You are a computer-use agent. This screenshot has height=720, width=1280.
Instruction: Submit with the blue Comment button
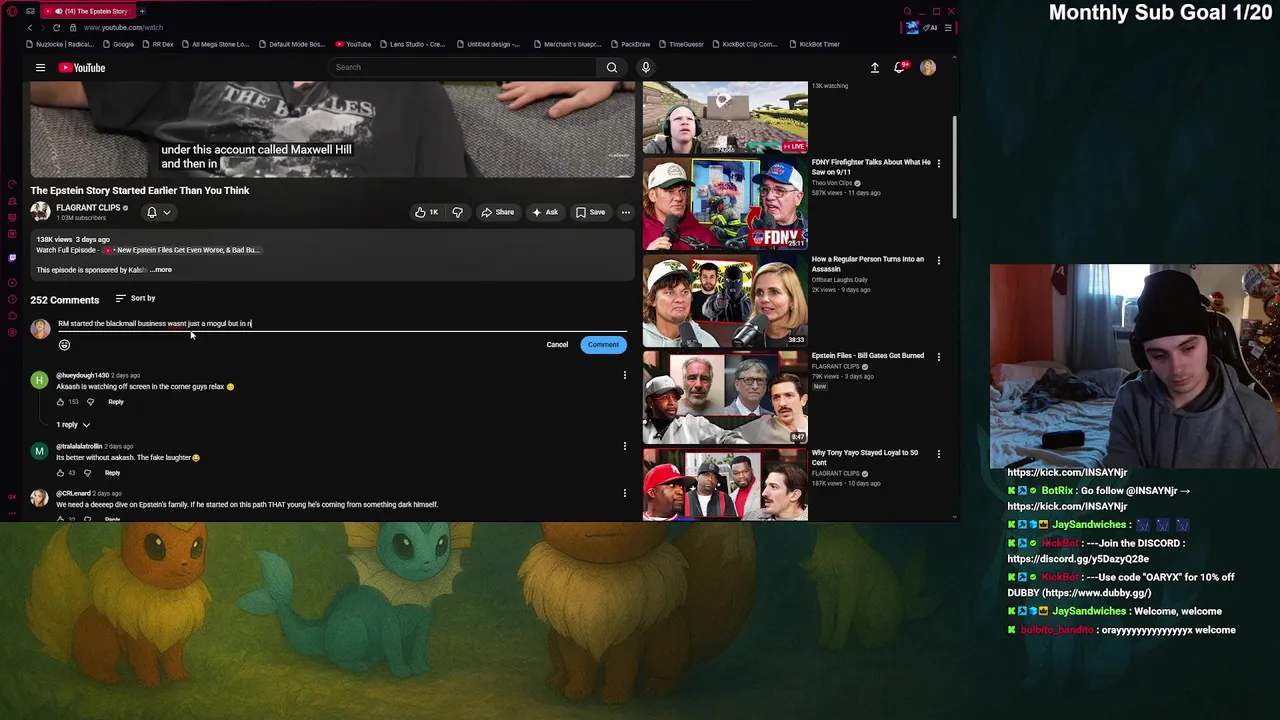(x=603, y=345)
